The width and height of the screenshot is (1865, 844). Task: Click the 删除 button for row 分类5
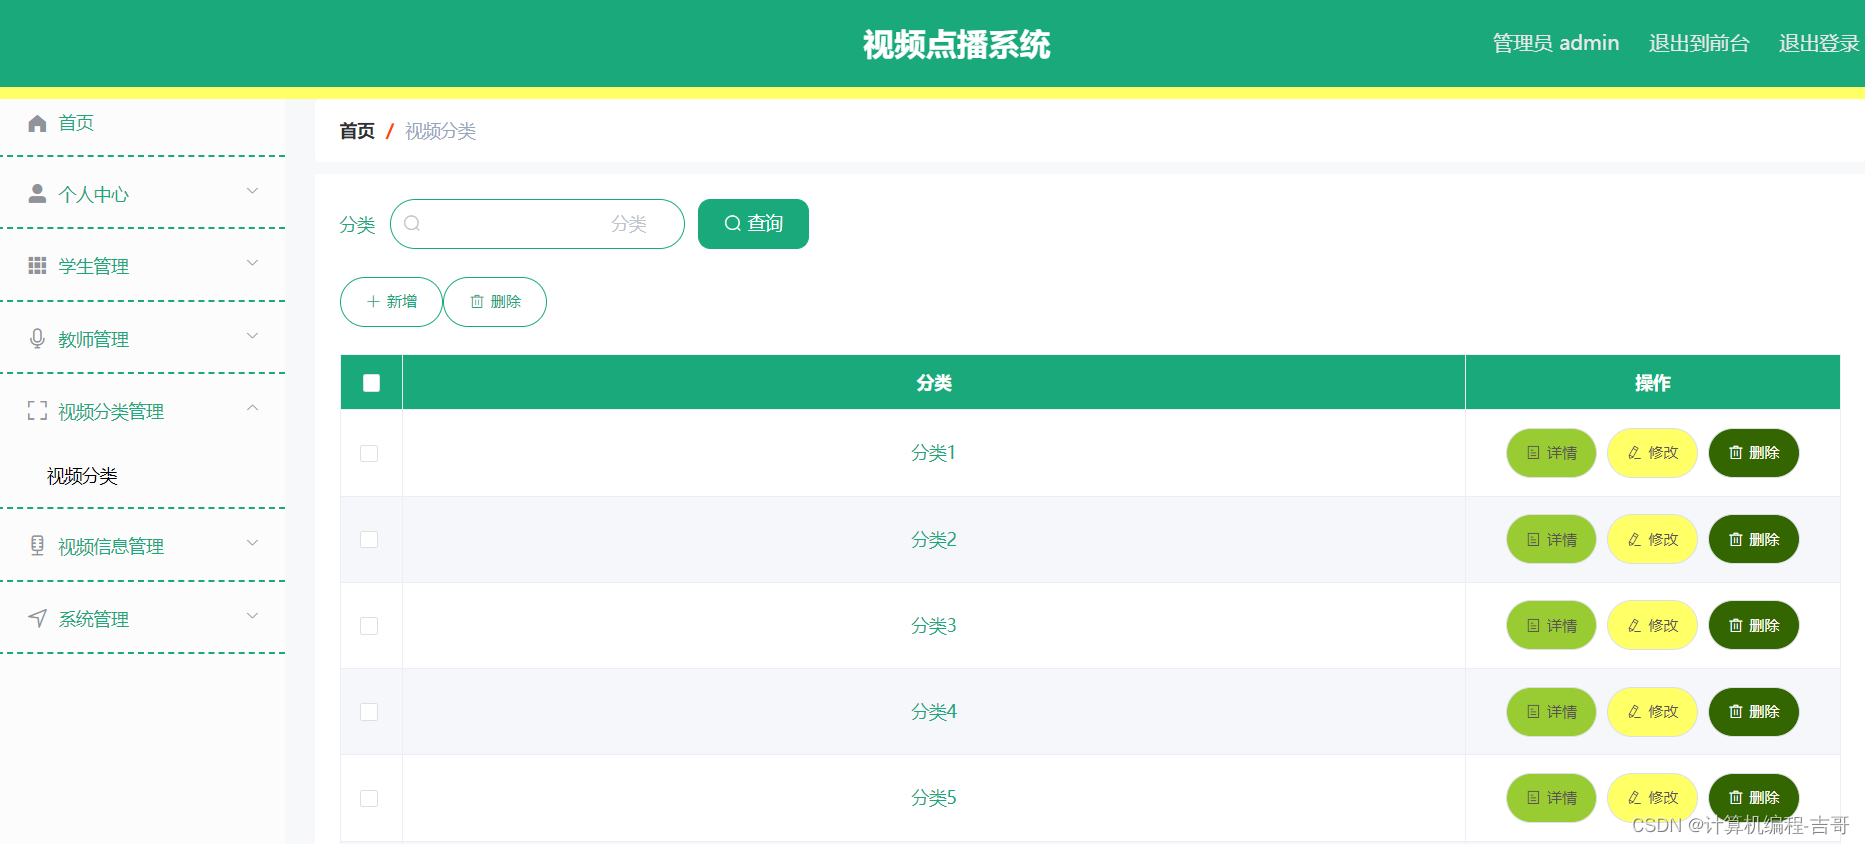point(1753,798)
